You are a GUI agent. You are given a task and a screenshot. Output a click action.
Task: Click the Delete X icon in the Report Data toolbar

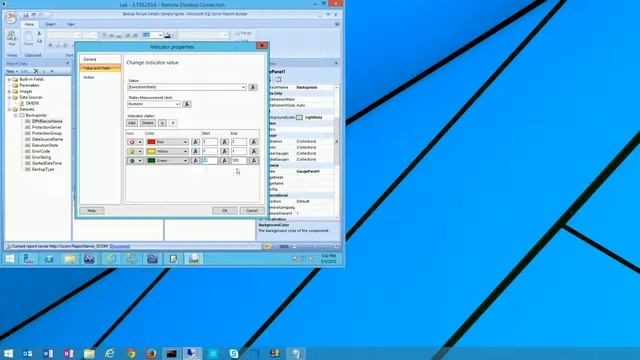(x=36, y=71)
